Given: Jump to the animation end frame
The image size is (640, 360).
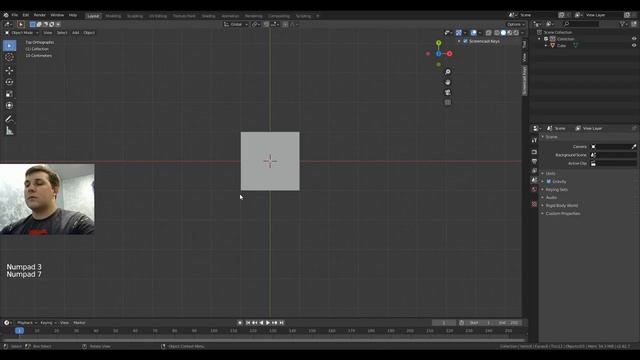Looking at the screenshot, I should click(282, 323).
